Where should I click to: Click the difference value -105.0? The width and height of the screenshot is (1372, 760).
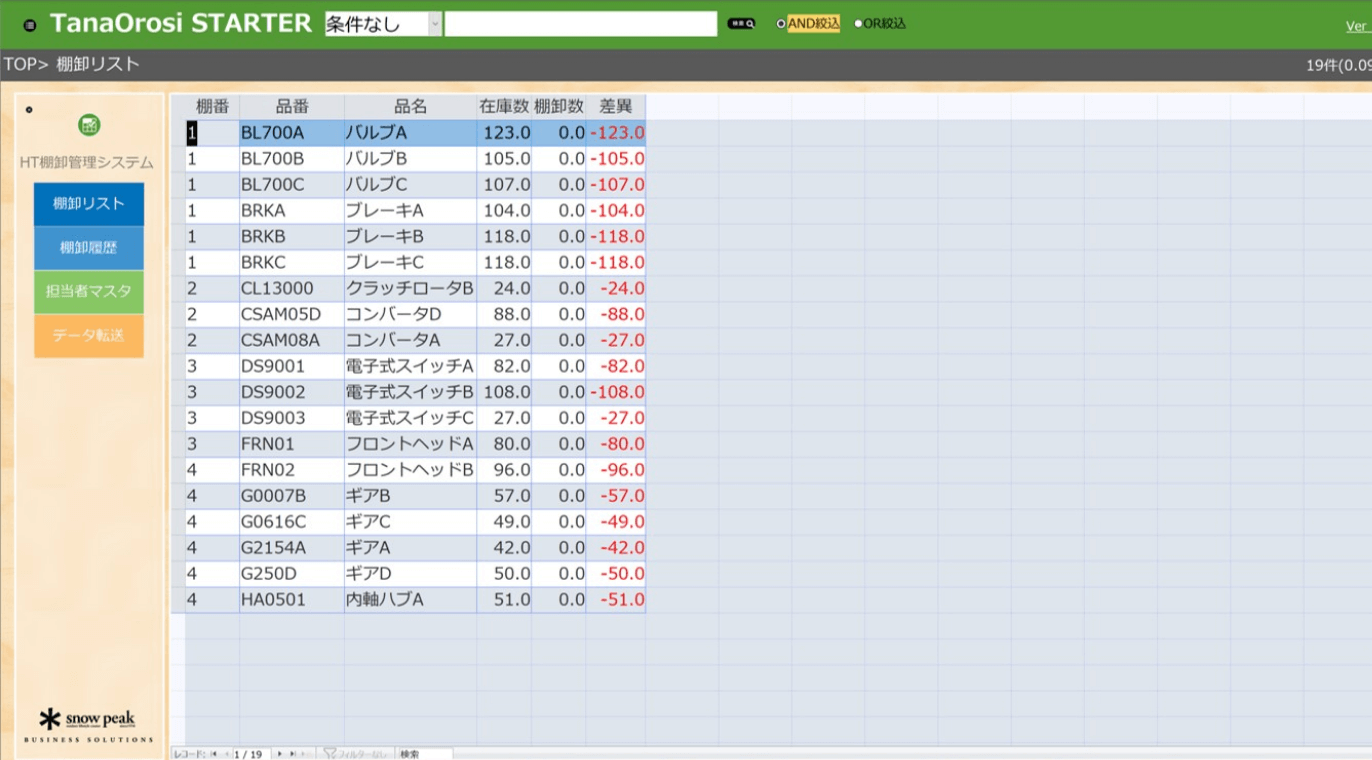pos(615,159)
